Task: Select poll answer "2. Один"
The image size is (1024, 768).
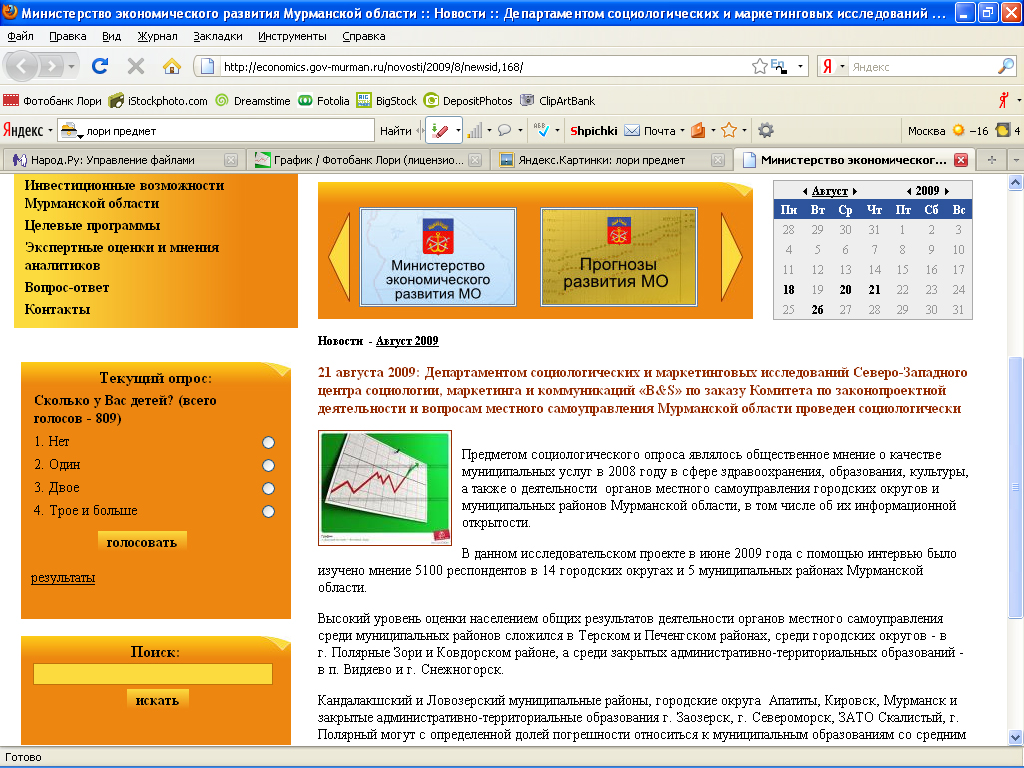Action: click(268, 466)
